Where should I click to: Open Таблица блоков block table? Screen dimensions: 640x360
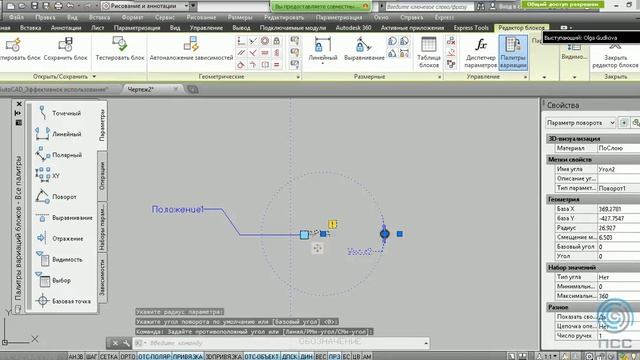(429, 52)
